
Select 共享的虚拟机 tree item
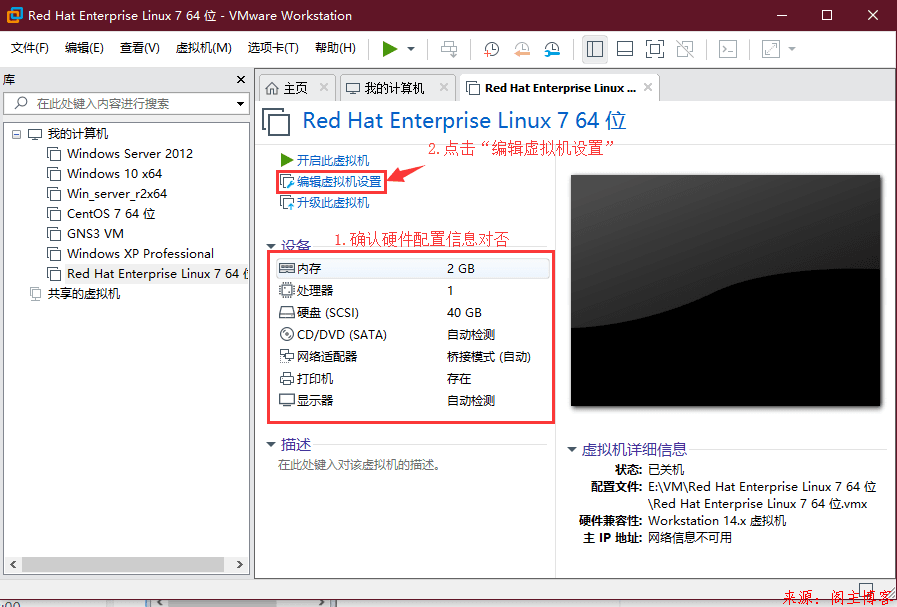84,294
